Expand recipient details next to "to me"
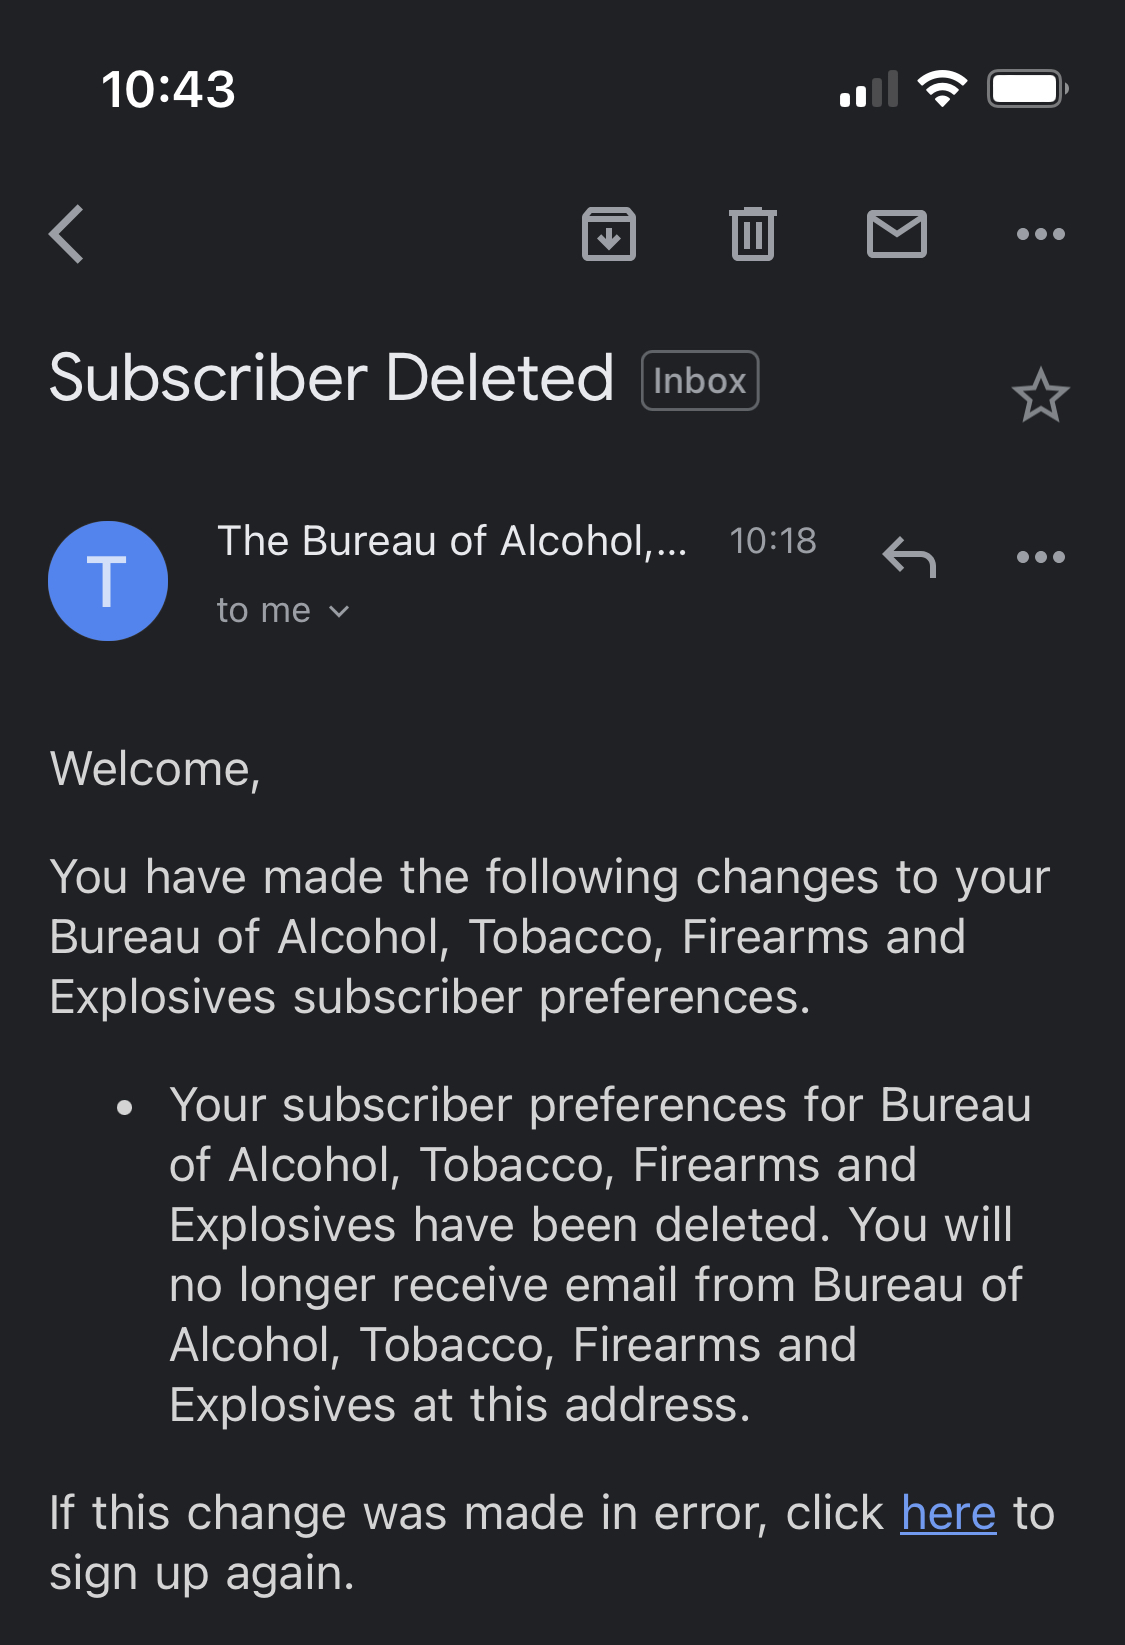 [x=339, y=611]
